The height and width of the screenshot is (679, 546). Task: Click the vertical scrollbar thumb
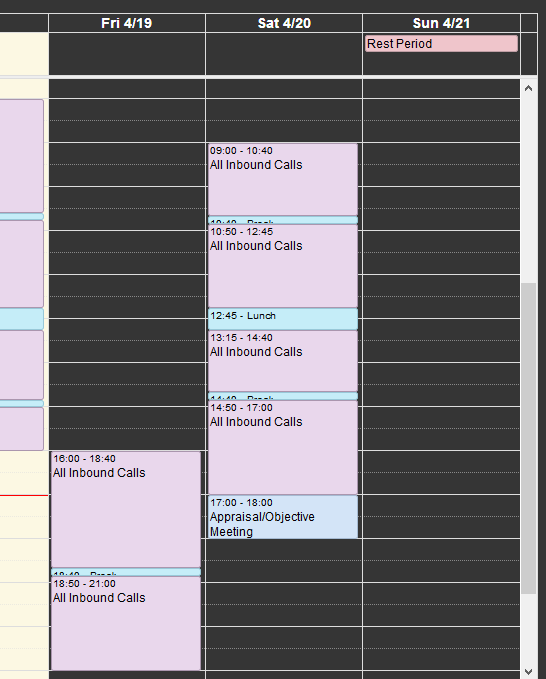click(528, 438)
